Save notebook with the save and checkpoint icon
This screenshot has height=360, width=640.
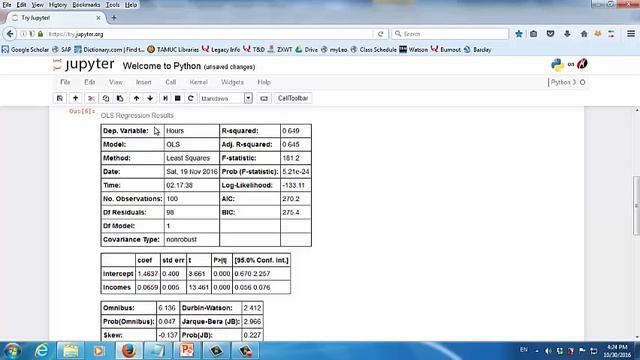[60, 98]
